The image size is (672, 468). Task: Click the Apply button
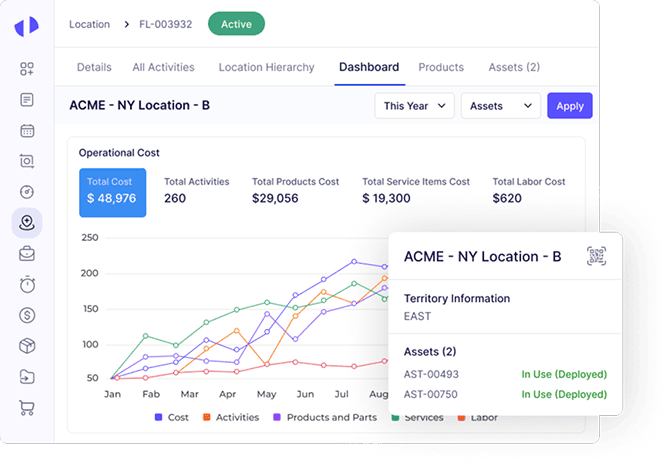coord(570,106)
